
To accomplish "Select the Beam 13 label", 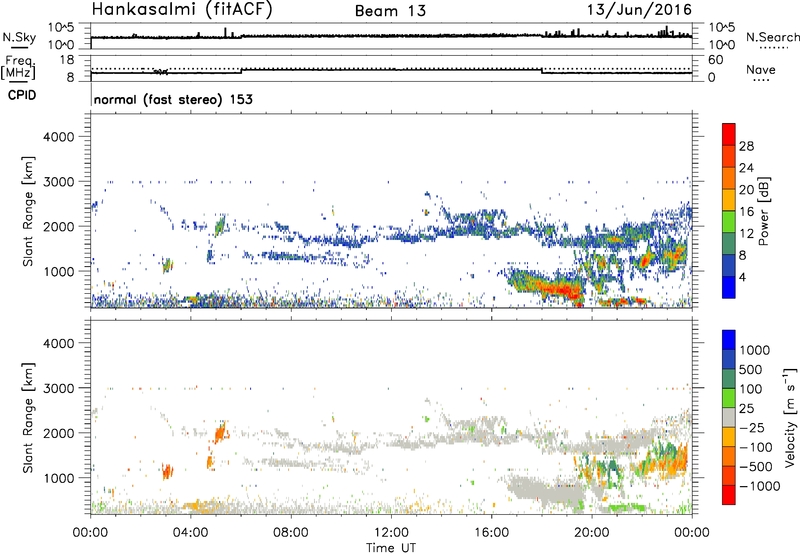I will [x=390, y=11].
